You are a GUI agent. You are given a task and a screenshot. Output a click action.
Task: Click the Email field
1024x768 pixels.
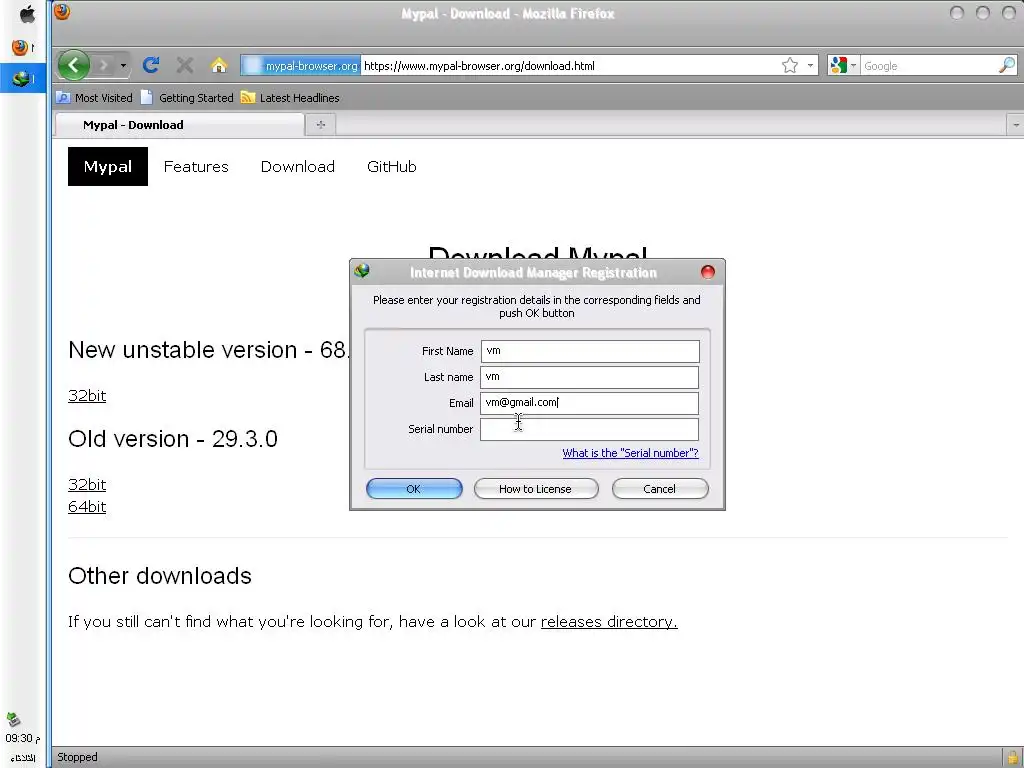[x=590, y=403]
